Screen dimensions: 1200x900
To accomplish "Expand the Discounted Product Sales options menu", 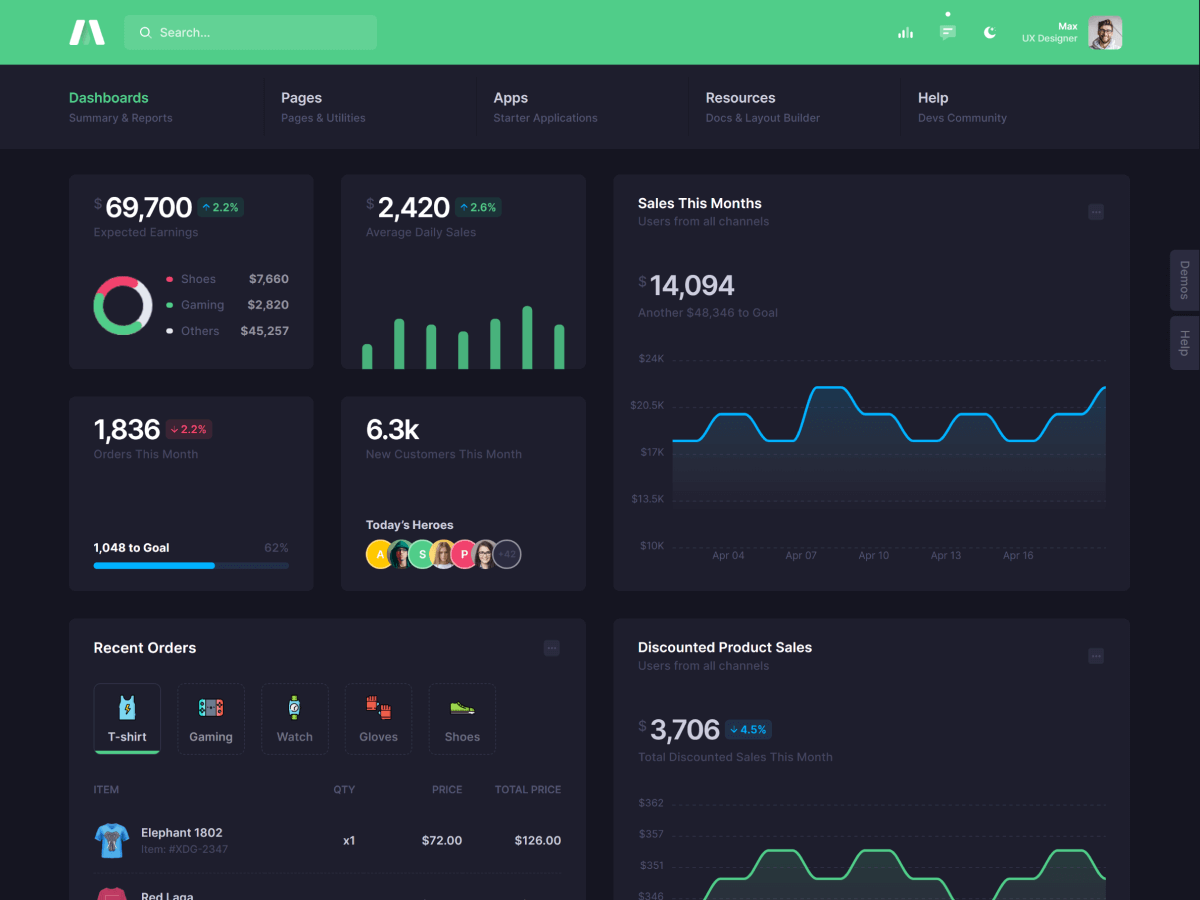I will click(1096, 656).
